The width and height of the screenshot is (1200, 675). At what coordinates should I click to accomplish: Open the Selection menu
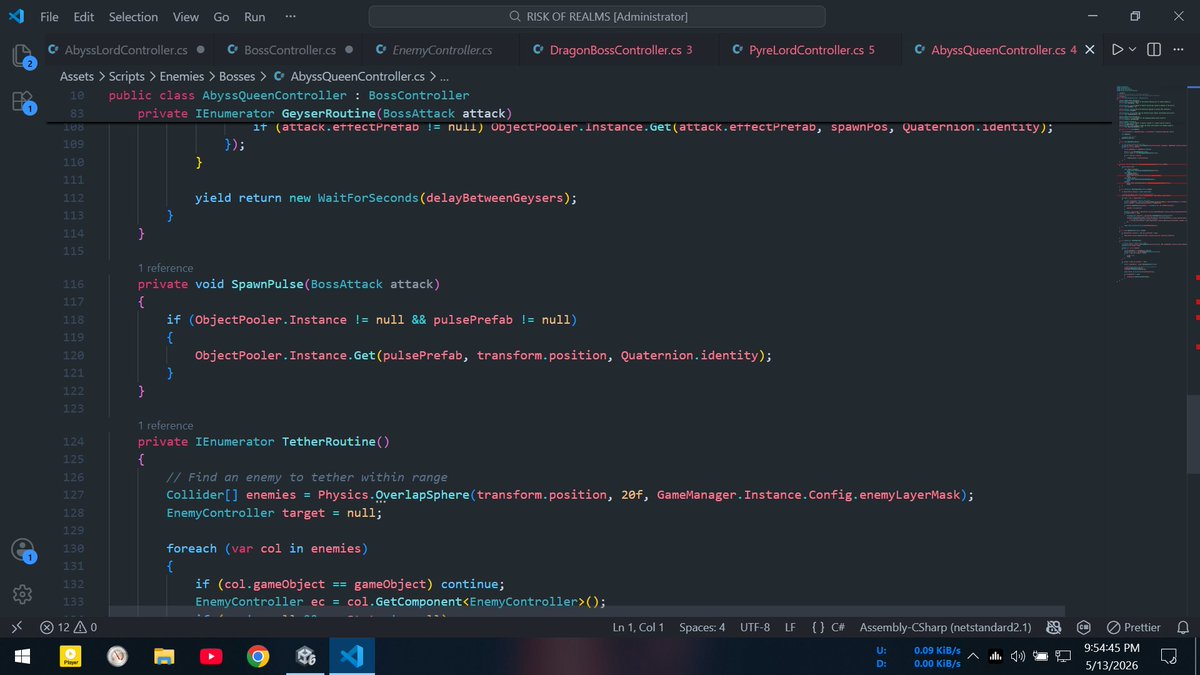tap(133, 16)
